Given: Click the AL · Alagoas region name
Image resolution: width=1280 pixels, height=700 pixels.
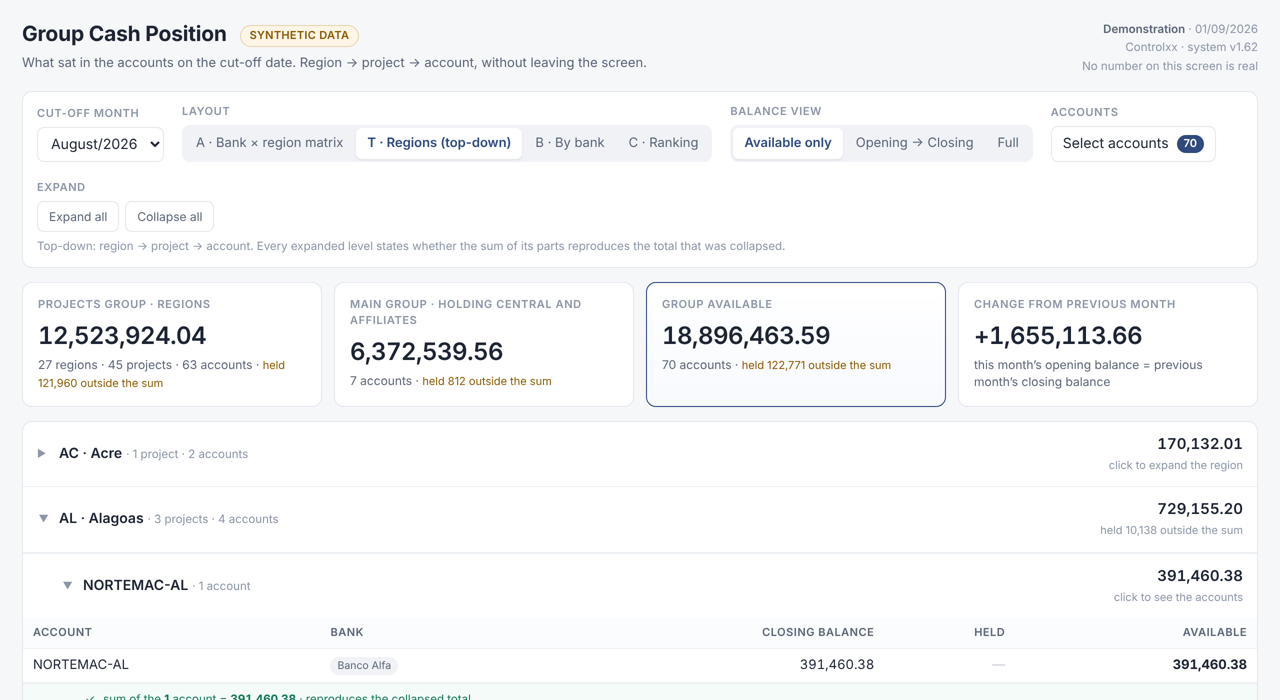Looking at the screenshot, I should click(x=101, y=518).
